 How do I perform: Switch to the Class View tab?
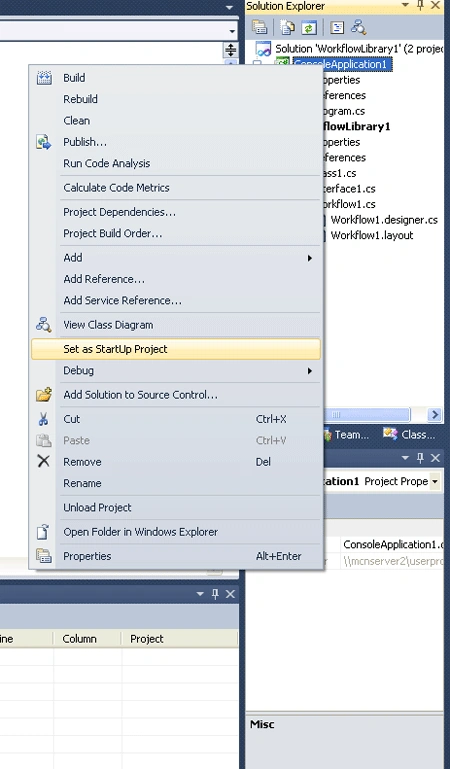tap(409, 435)
